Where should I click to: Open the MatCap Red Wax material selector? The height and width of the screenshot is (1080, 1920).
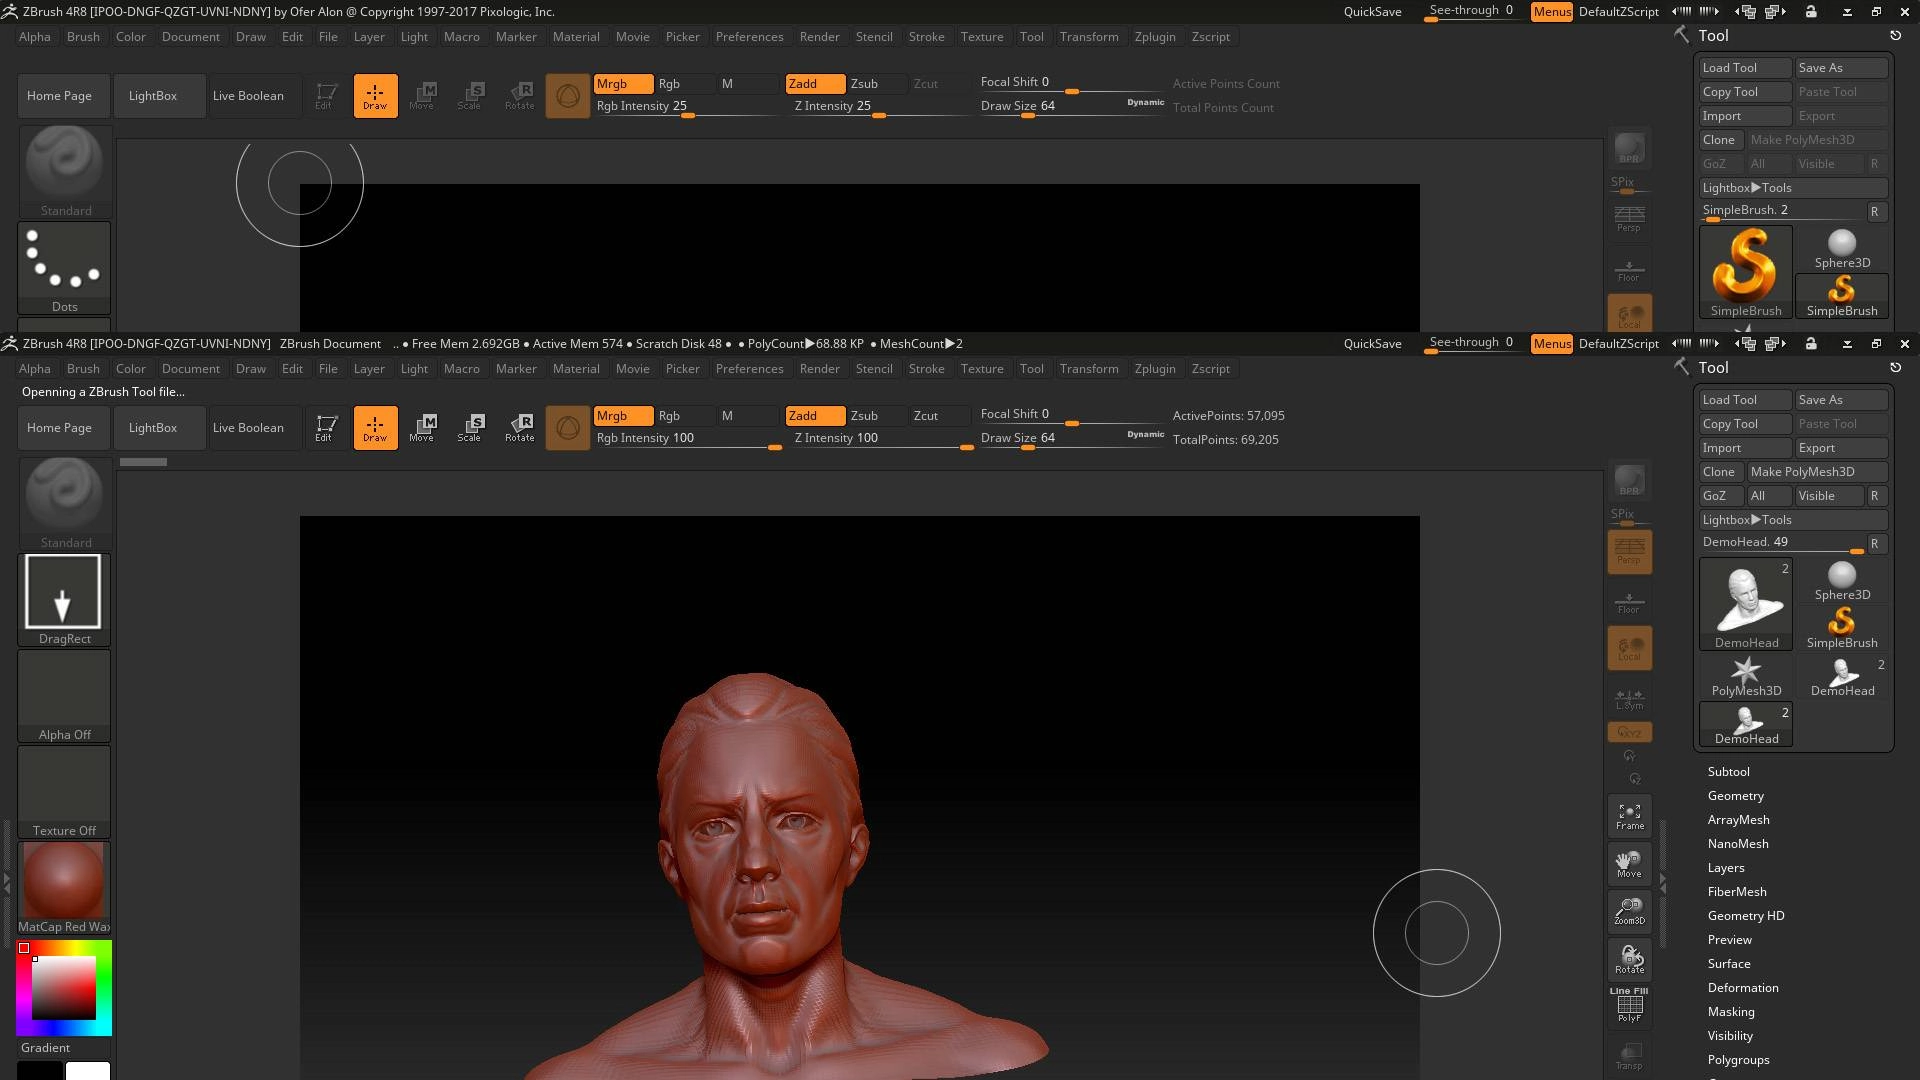(64, 888)
